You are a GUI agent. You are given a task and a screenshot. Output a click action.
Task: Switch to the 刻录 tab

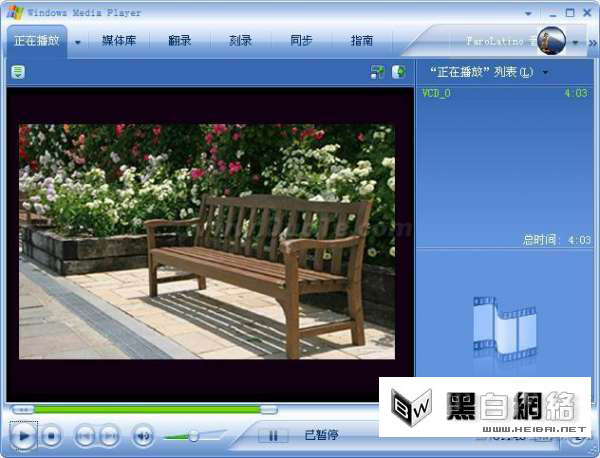tap(240, 41)
